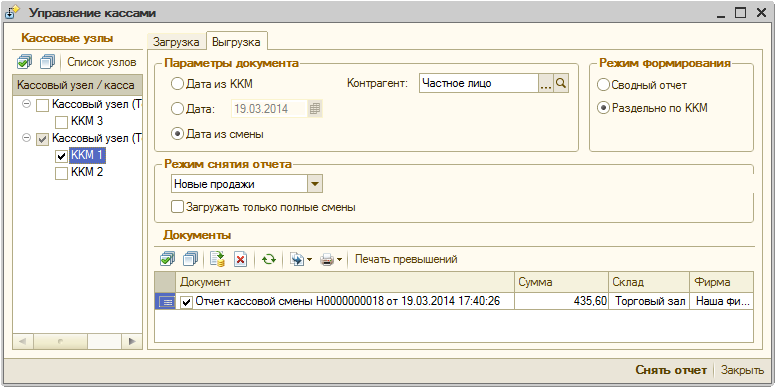Select Дата из ККМ radio option
The image size is (775, 387).
[177, 84]
